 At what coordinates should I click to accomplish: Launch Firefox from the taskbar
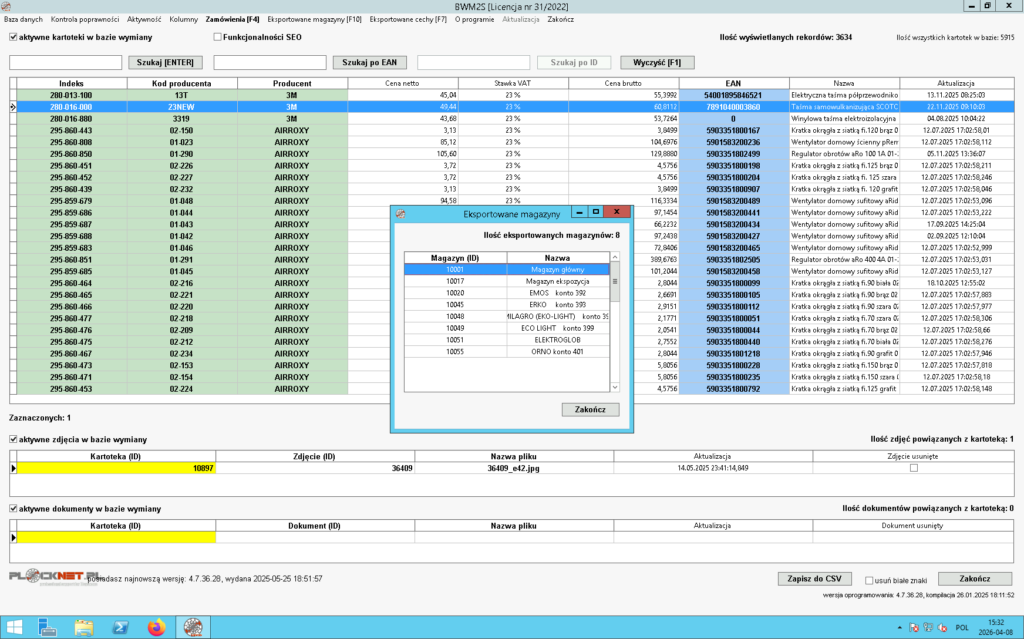pyautogui.click(x=155, y=627)
